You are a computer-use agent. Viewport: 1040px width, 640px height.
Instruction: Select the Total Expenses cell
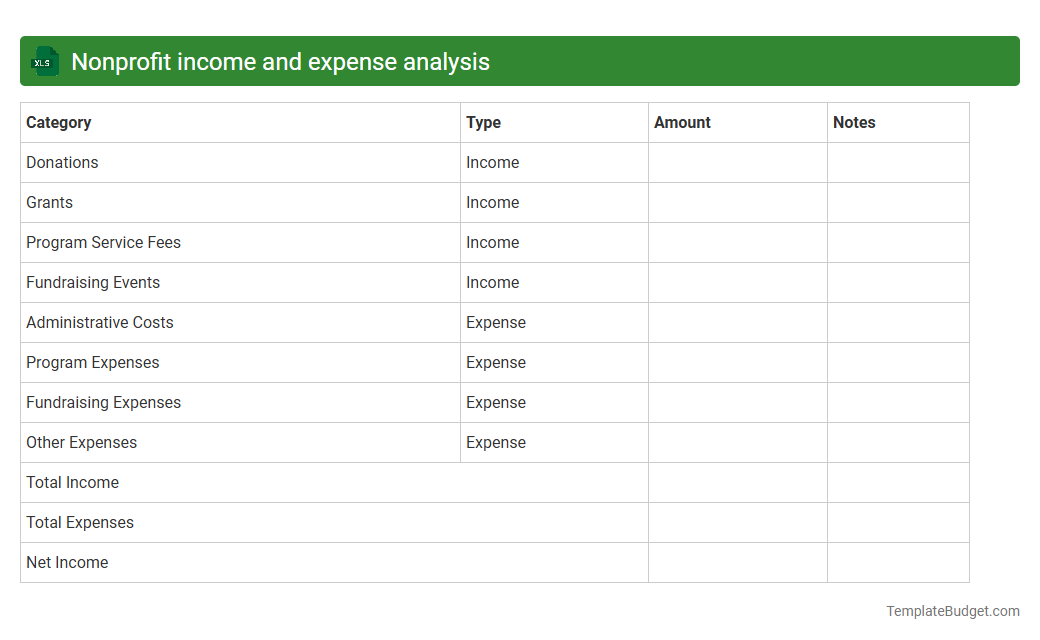(80, 522)
